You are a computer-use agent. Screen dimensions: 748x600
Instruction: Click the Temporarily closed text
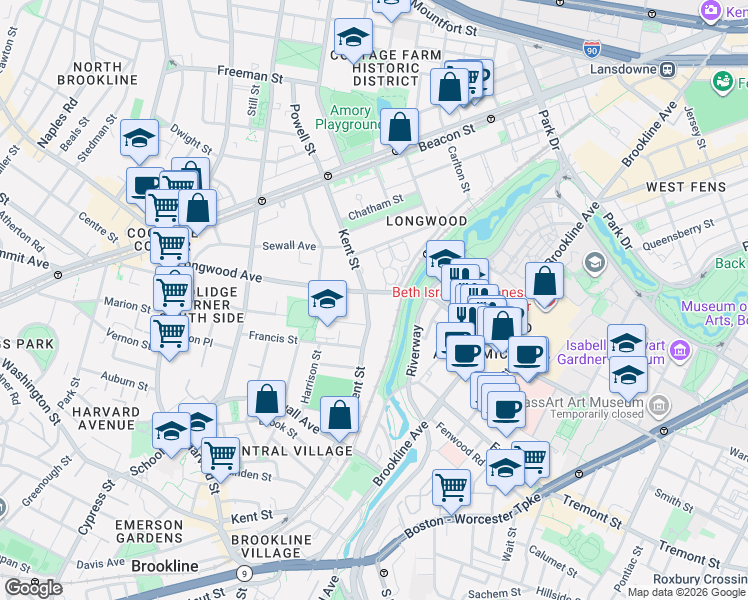point(597,414)
